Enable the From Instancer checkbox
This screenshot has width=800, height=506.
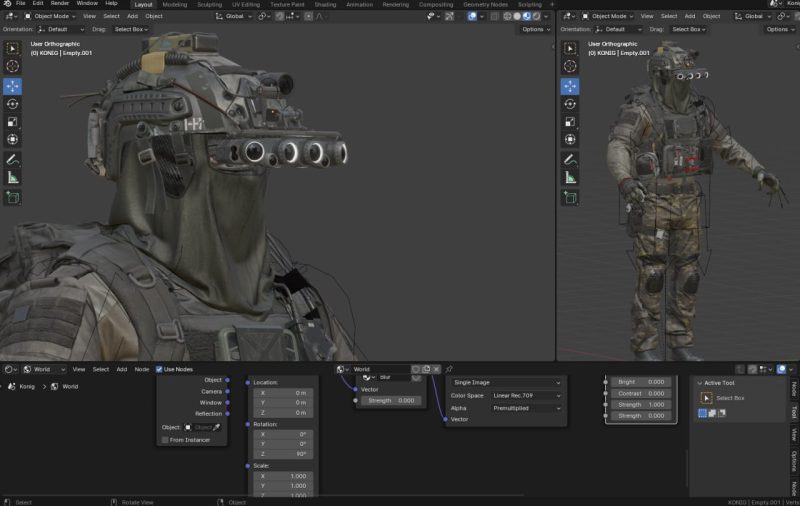click(x=164, y=440)
